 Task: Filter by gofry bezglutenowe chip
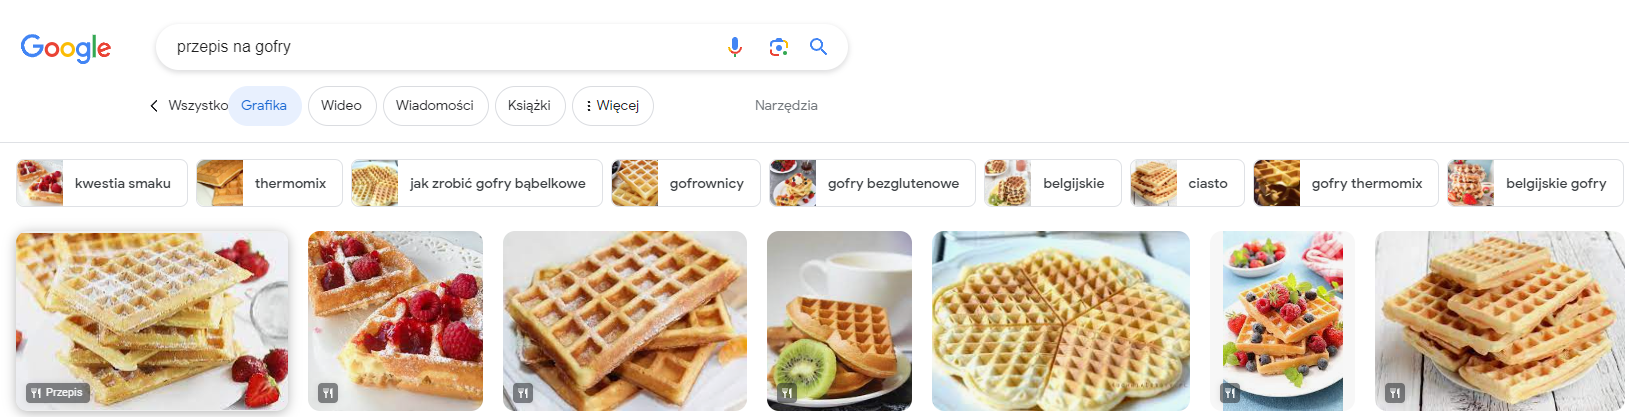click(871, 183)
